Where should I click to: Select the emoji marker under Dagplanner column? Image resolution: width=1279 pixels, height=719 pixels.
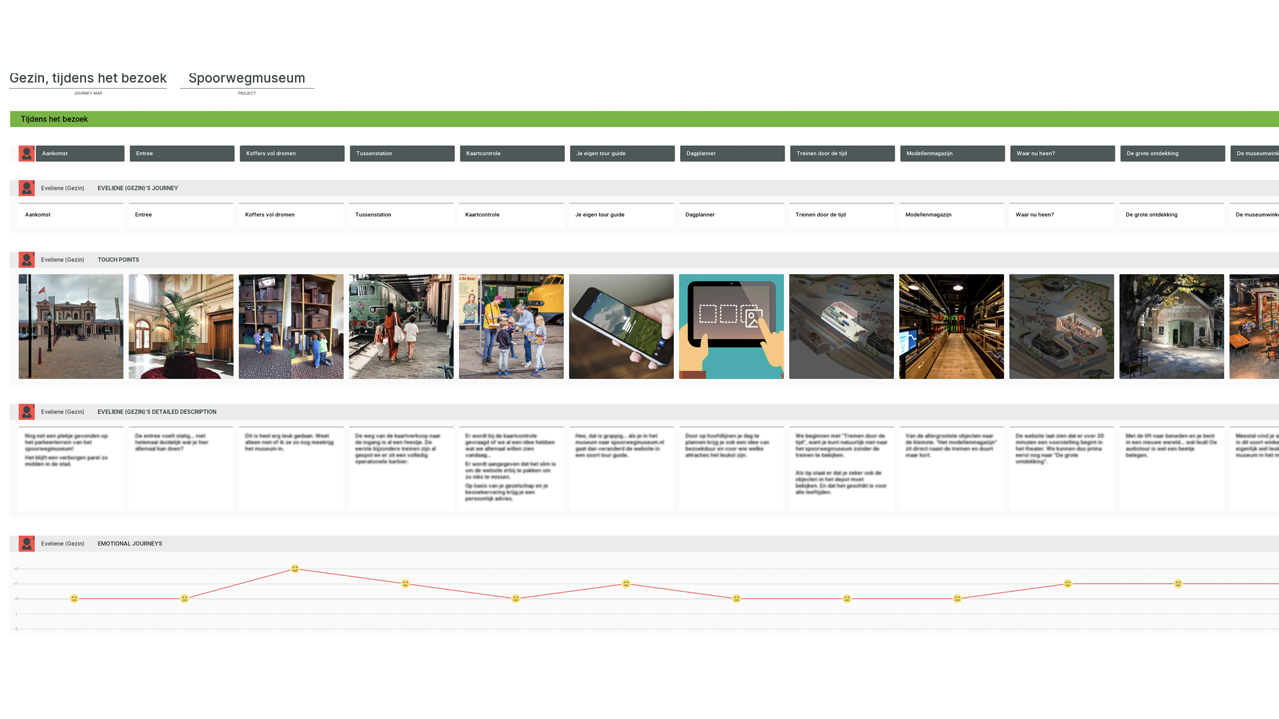coord(735,598)
